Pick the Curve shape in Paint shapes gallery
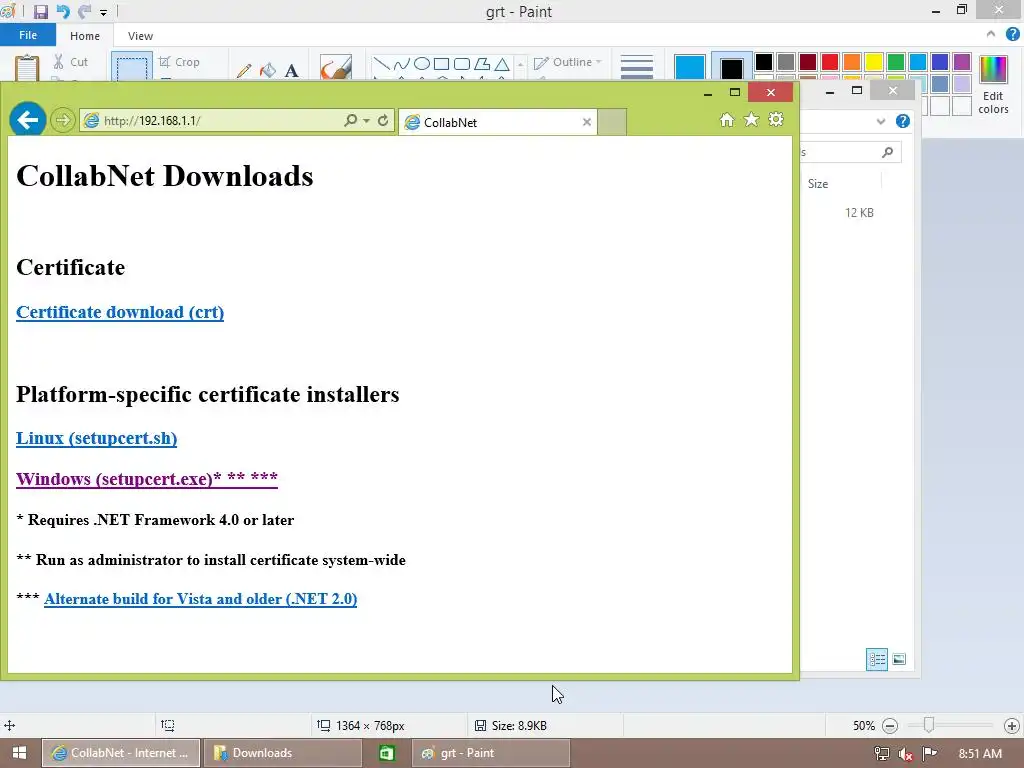1024x768 pixels. 402,64
